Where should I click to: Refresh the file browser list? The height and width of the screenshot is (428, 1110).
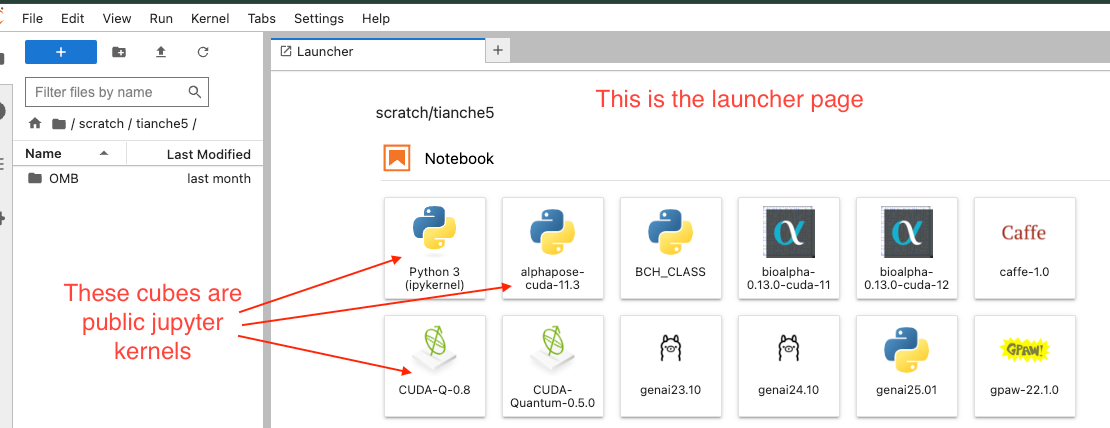click(x=203, y=52)
